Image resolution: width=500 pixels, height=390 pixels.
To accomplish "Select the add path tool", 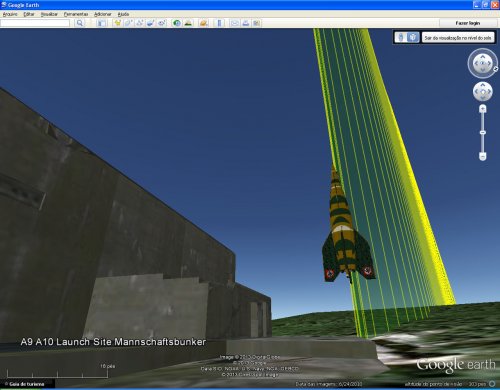I will point(139,23).
